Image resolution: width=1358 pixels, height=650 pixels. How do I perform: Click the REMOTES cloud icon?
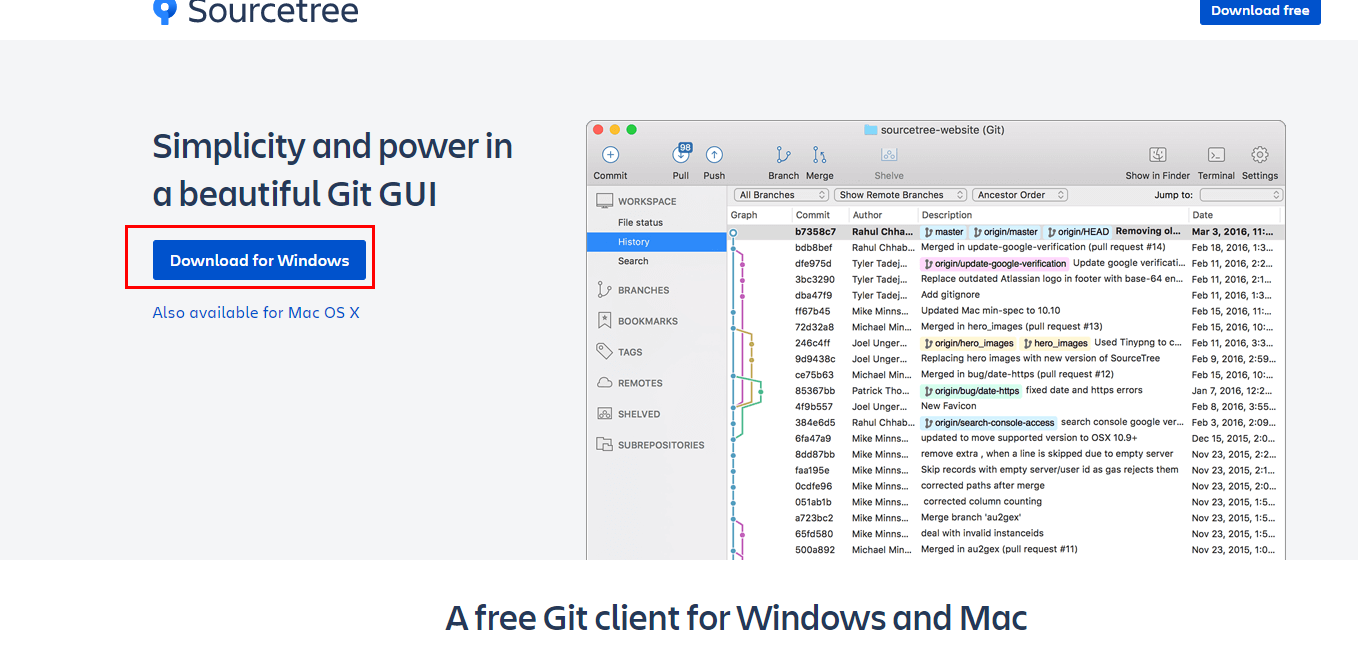tap(604, 383)
